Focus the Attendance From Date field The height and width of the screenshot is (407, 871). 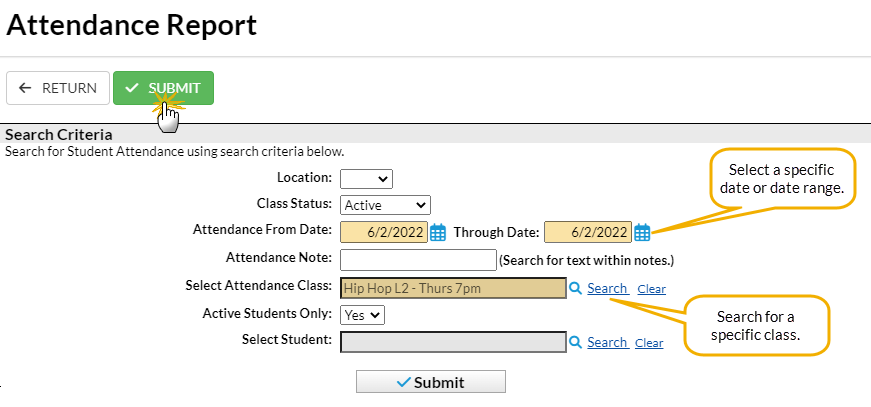click(383, 233)
